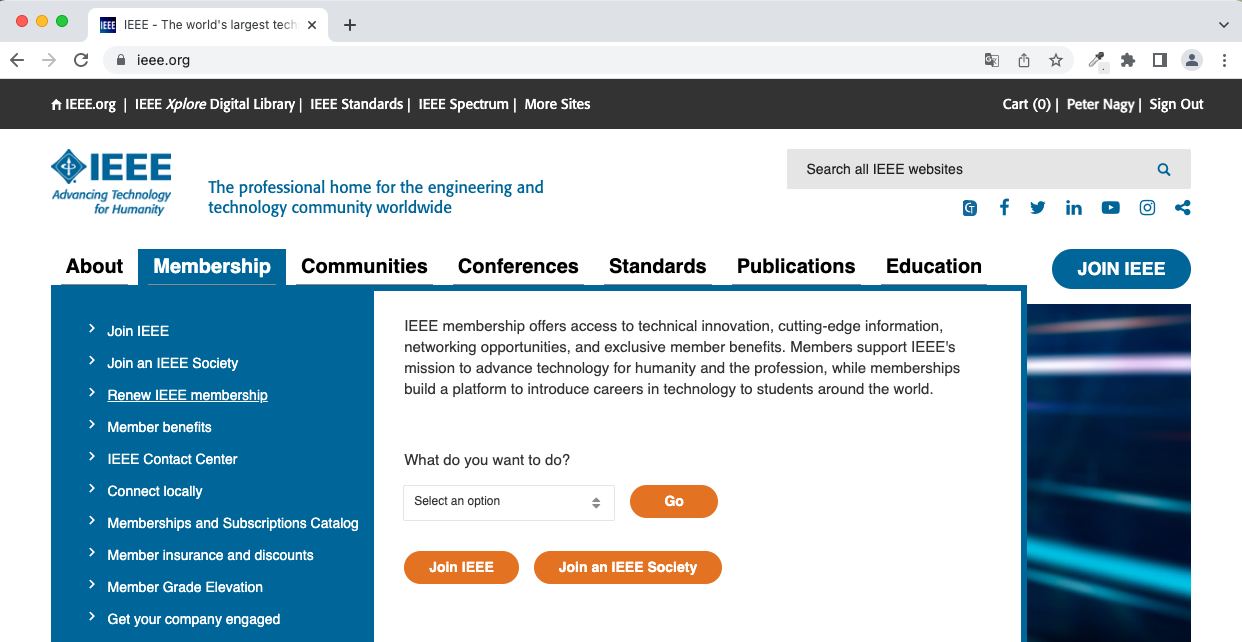Screen dimensions: 1242x642
Task: Open Renew IEEE membership link
Action: [188, 395]
